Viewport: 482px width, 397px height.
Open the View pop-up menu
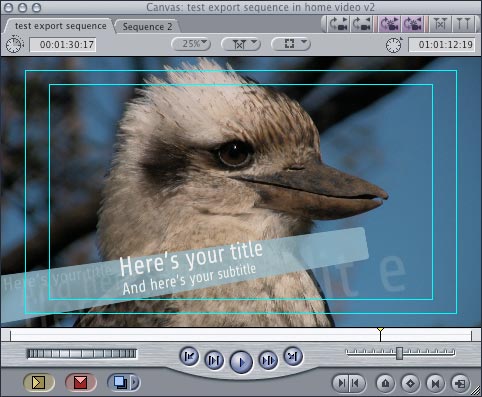[x=291, y=44]
